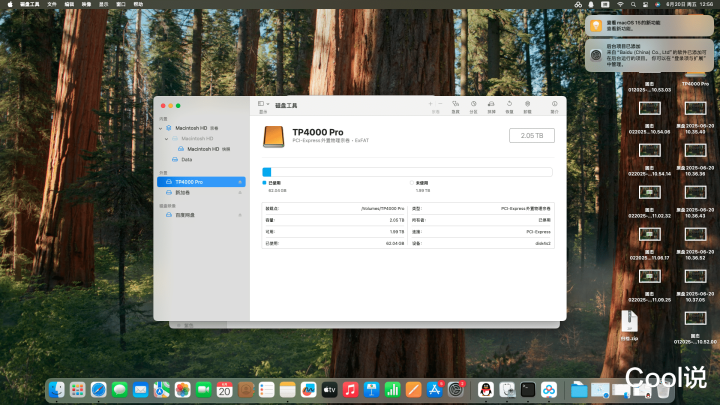Viewport: 720px width, 405px height.
Task: Open Control Center from menu bar
Action: (x=645, y=4)
